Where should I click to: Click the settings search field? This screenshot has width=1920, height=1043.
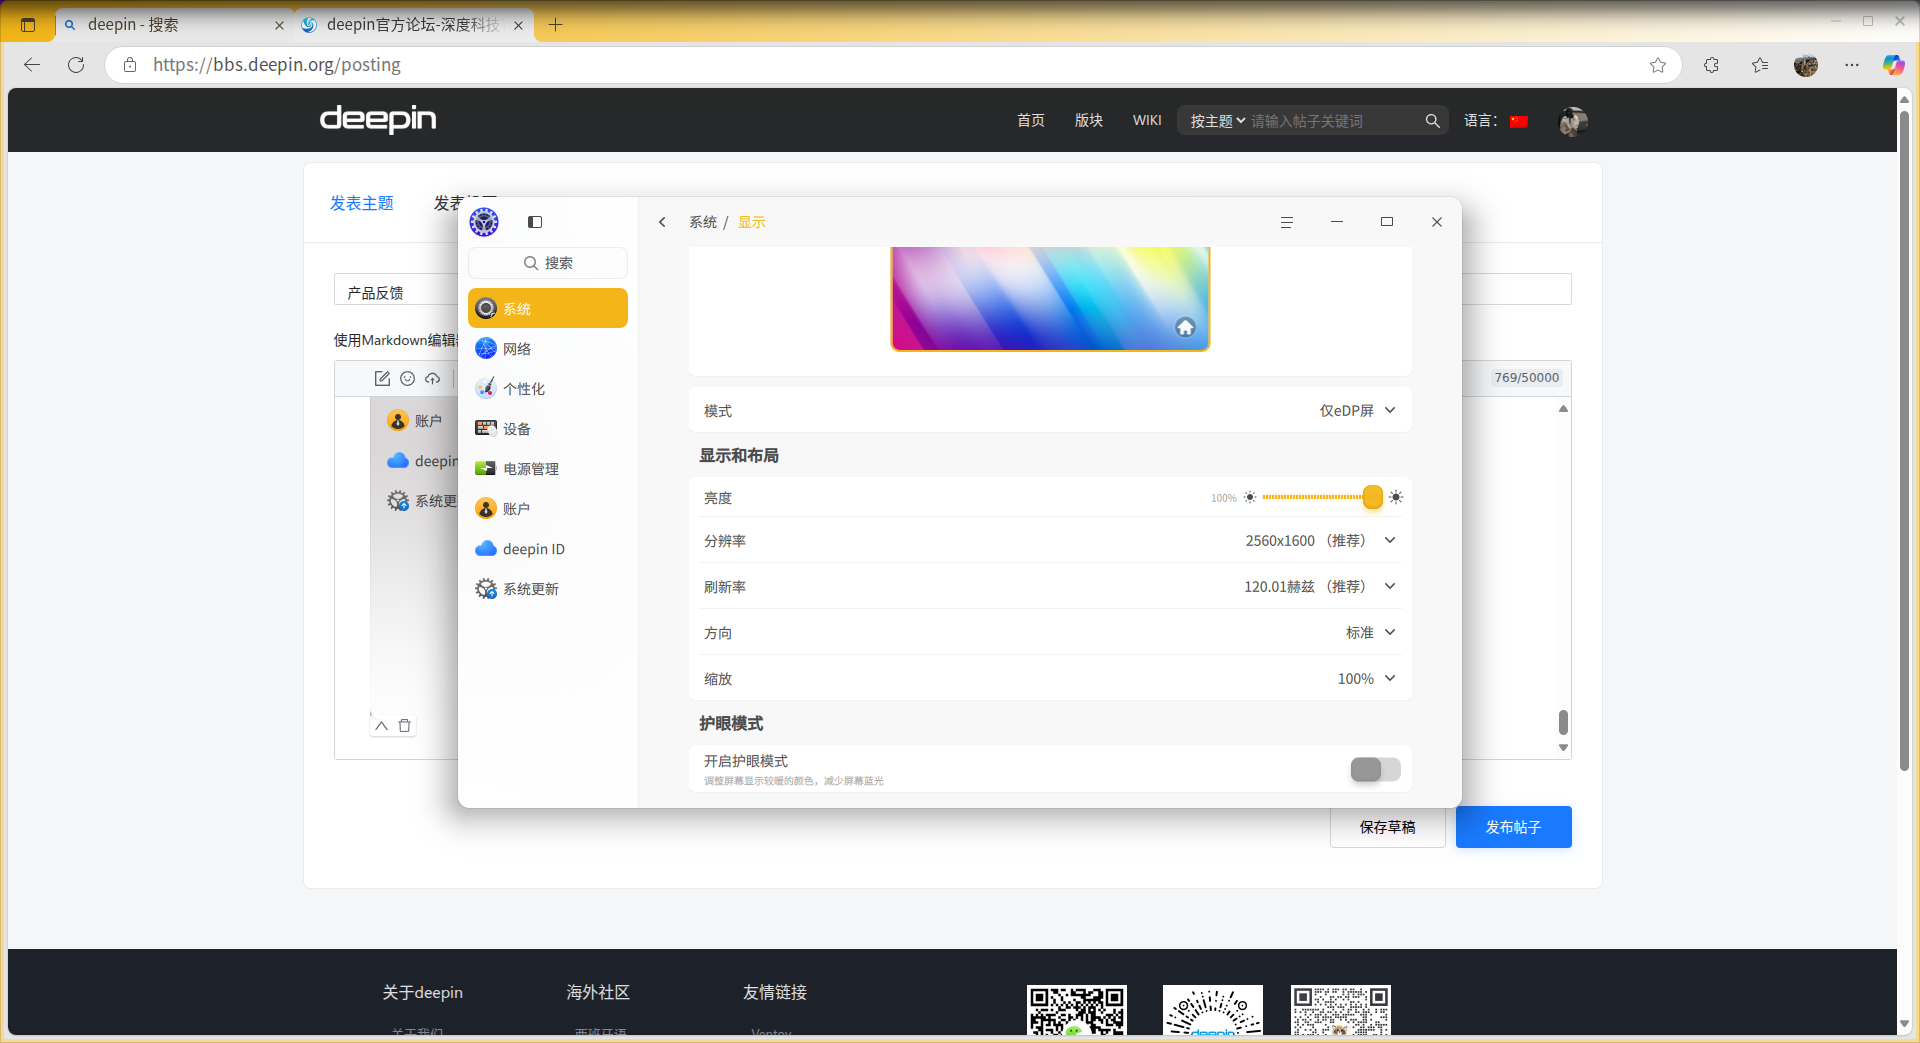click(x=548, y=263)
